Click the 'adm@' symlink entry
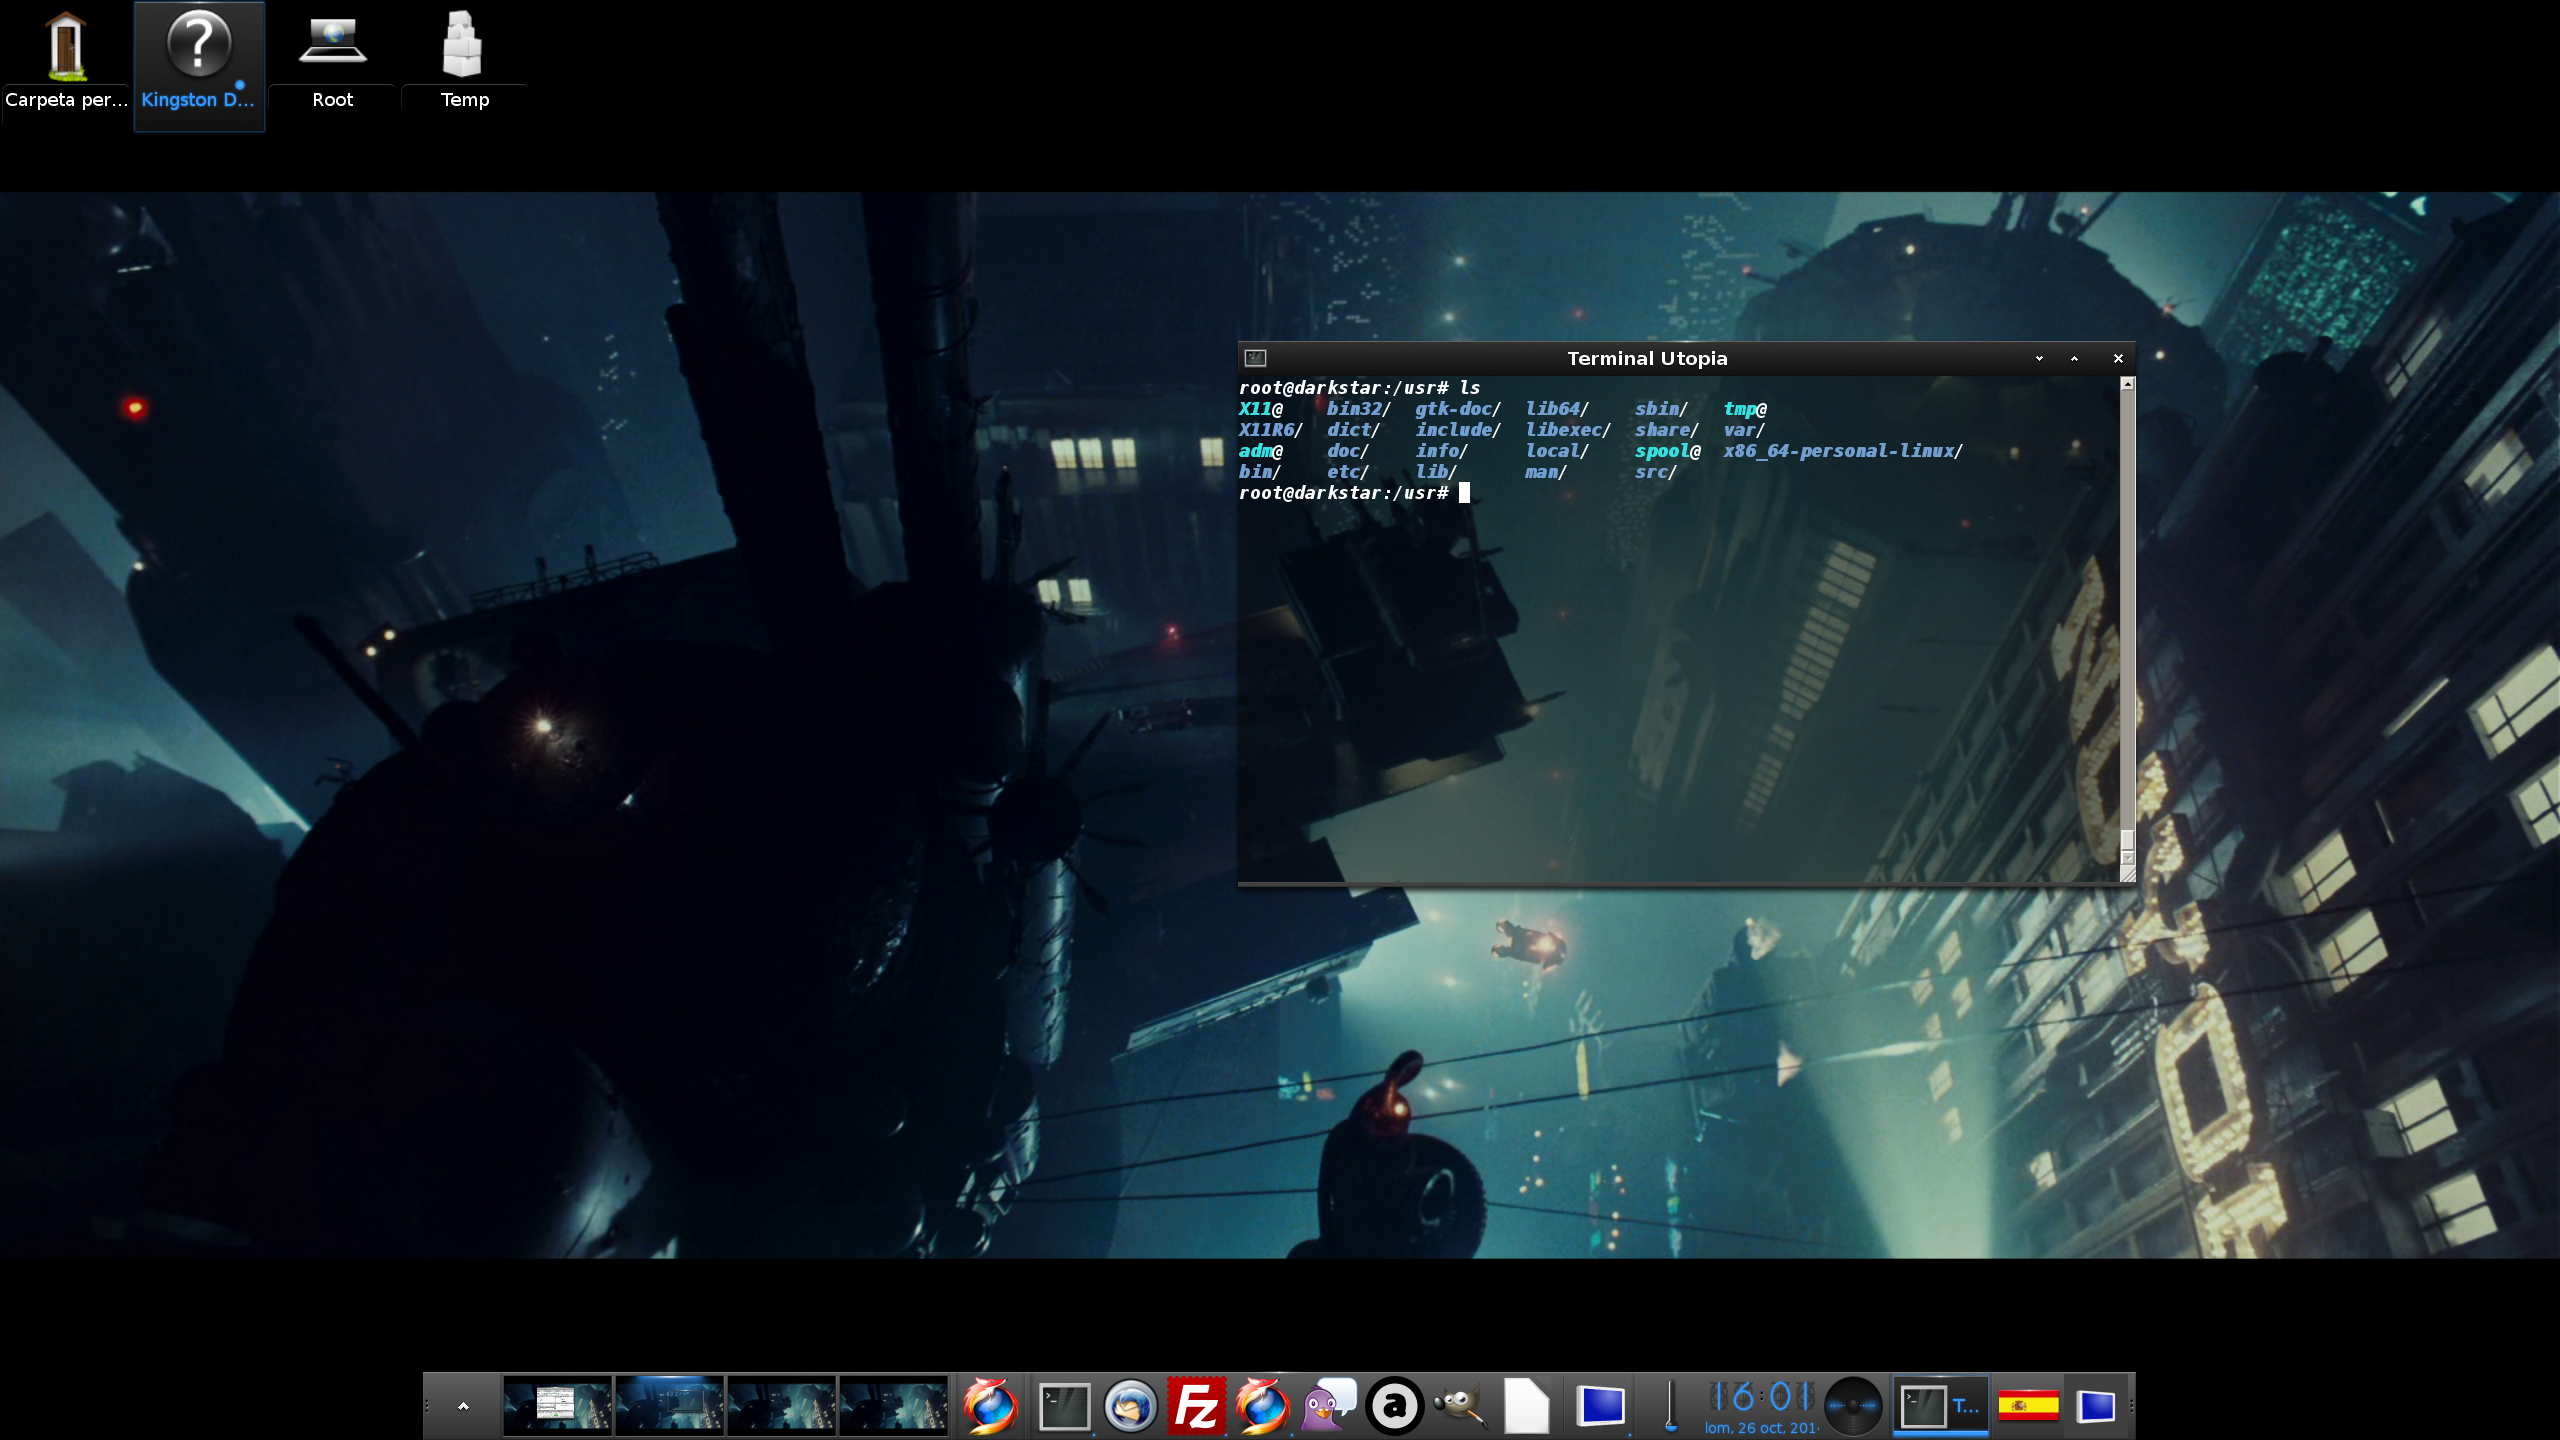Screen dimensions: 2560x1440 click(x=1260, y=451)
